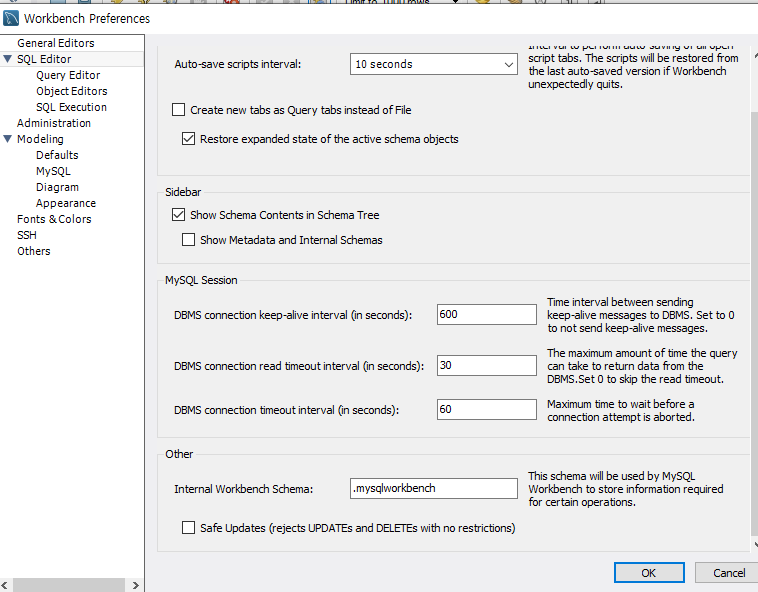Toggle Create new tabs as Query tabs checkbox
The width and height of the screenshot is (758, 592).
(178, 110)
